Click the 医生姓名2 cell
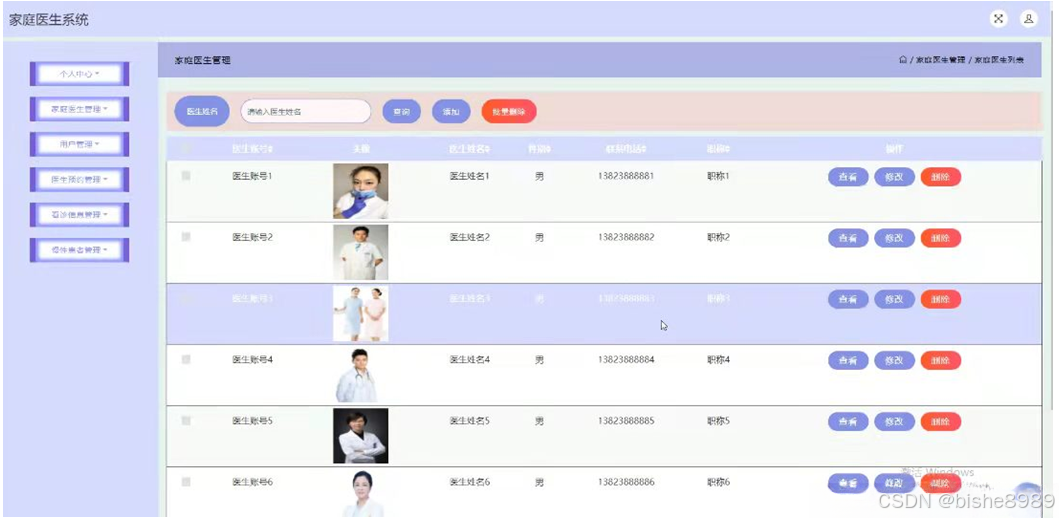Image resolution: width=1059 pixels, height=518 pixels. [469, 237]
